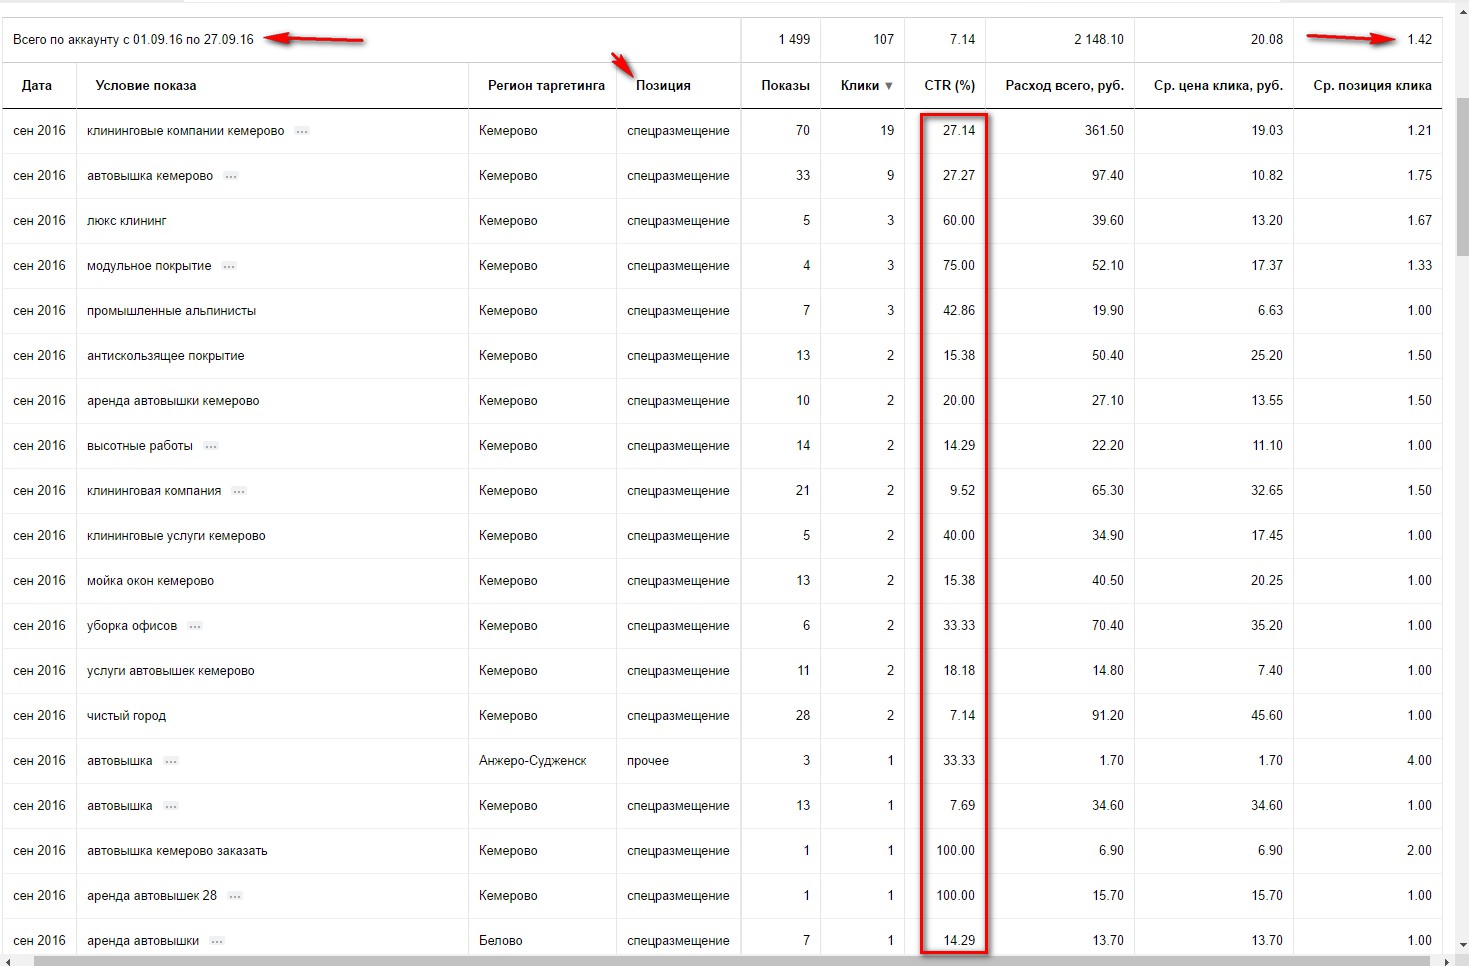Select keyword люкс клининг
1469x966 pixels.
[127, 220]
